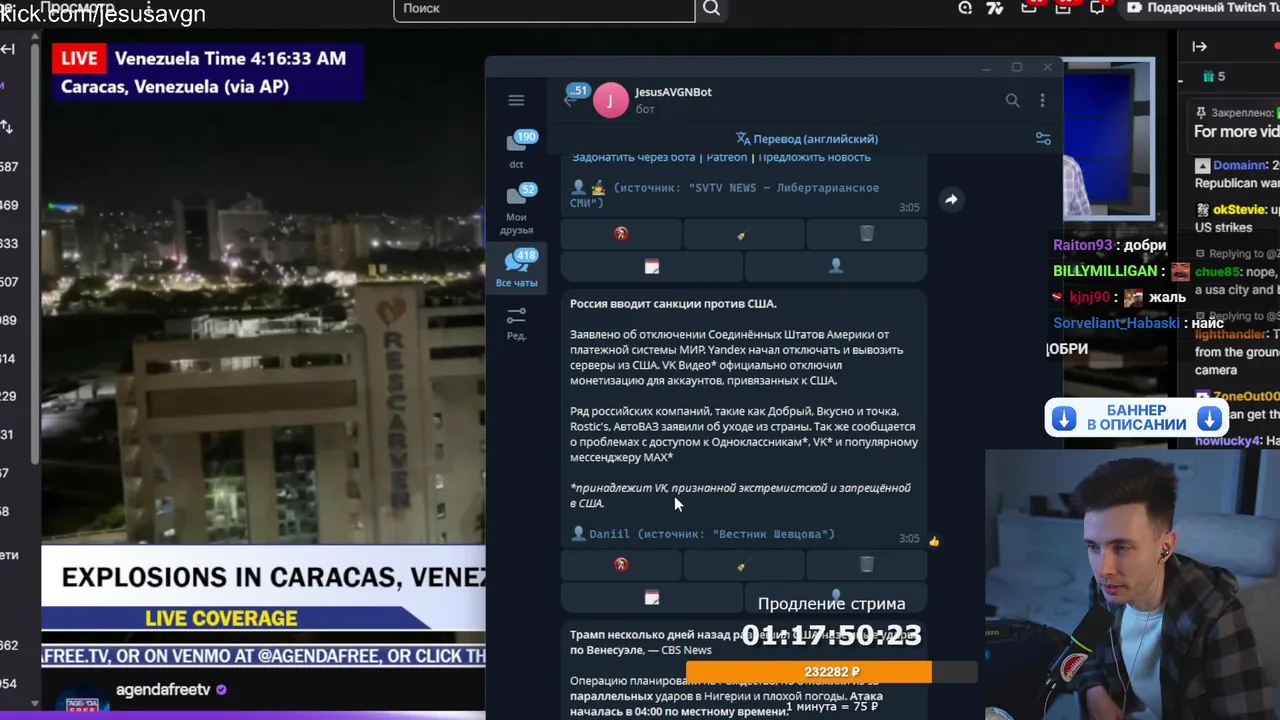Click user silhouette button under SVTV NEWS message

tap(836, 266)
